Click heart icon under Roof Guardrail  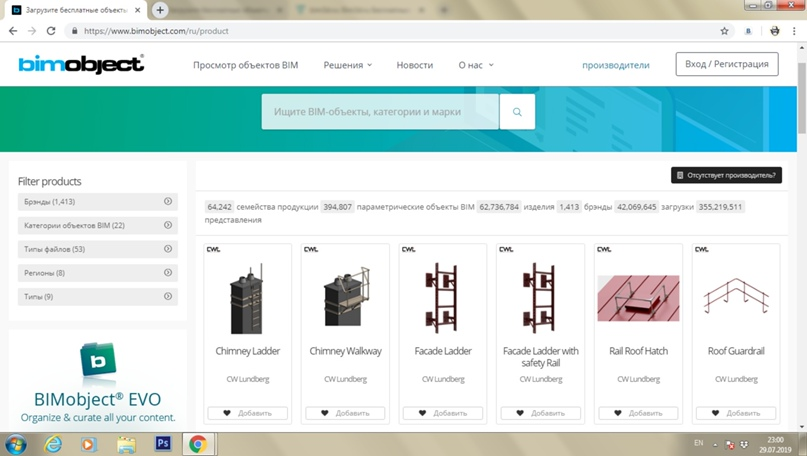point(715,413)
